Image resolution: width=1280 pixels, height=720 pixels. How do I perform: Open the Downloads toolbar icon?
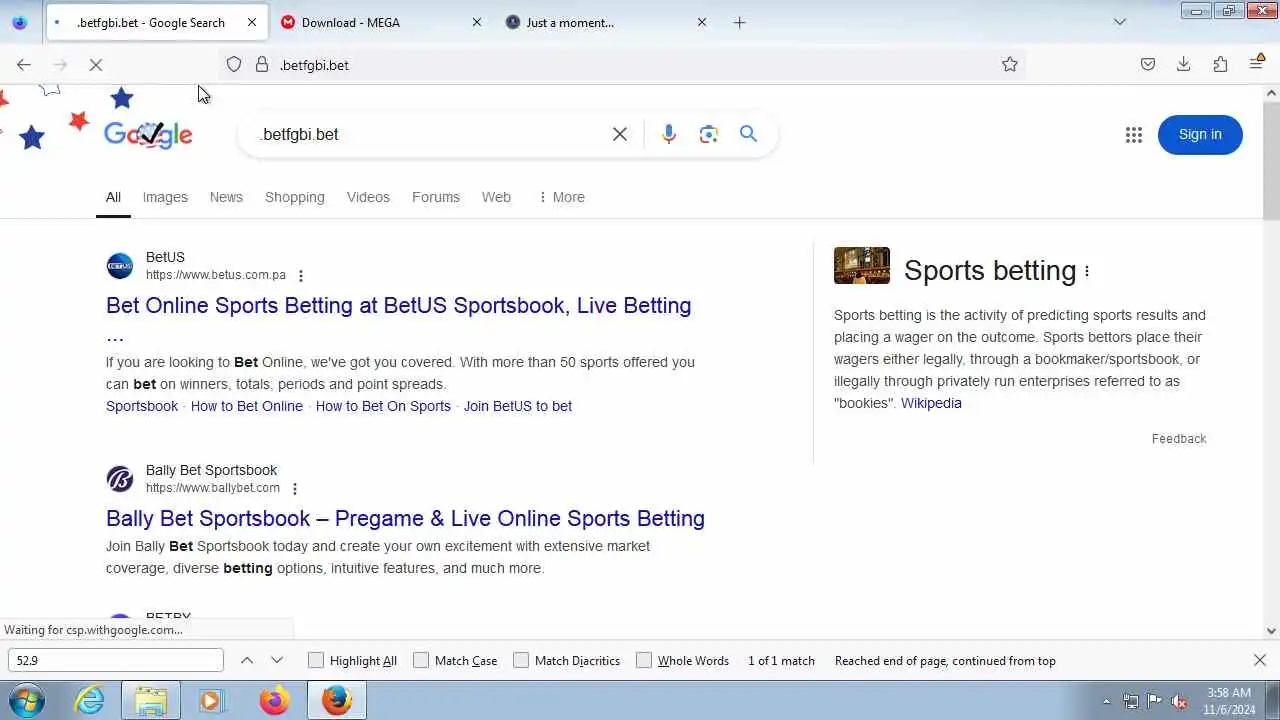coord(1184,64)
